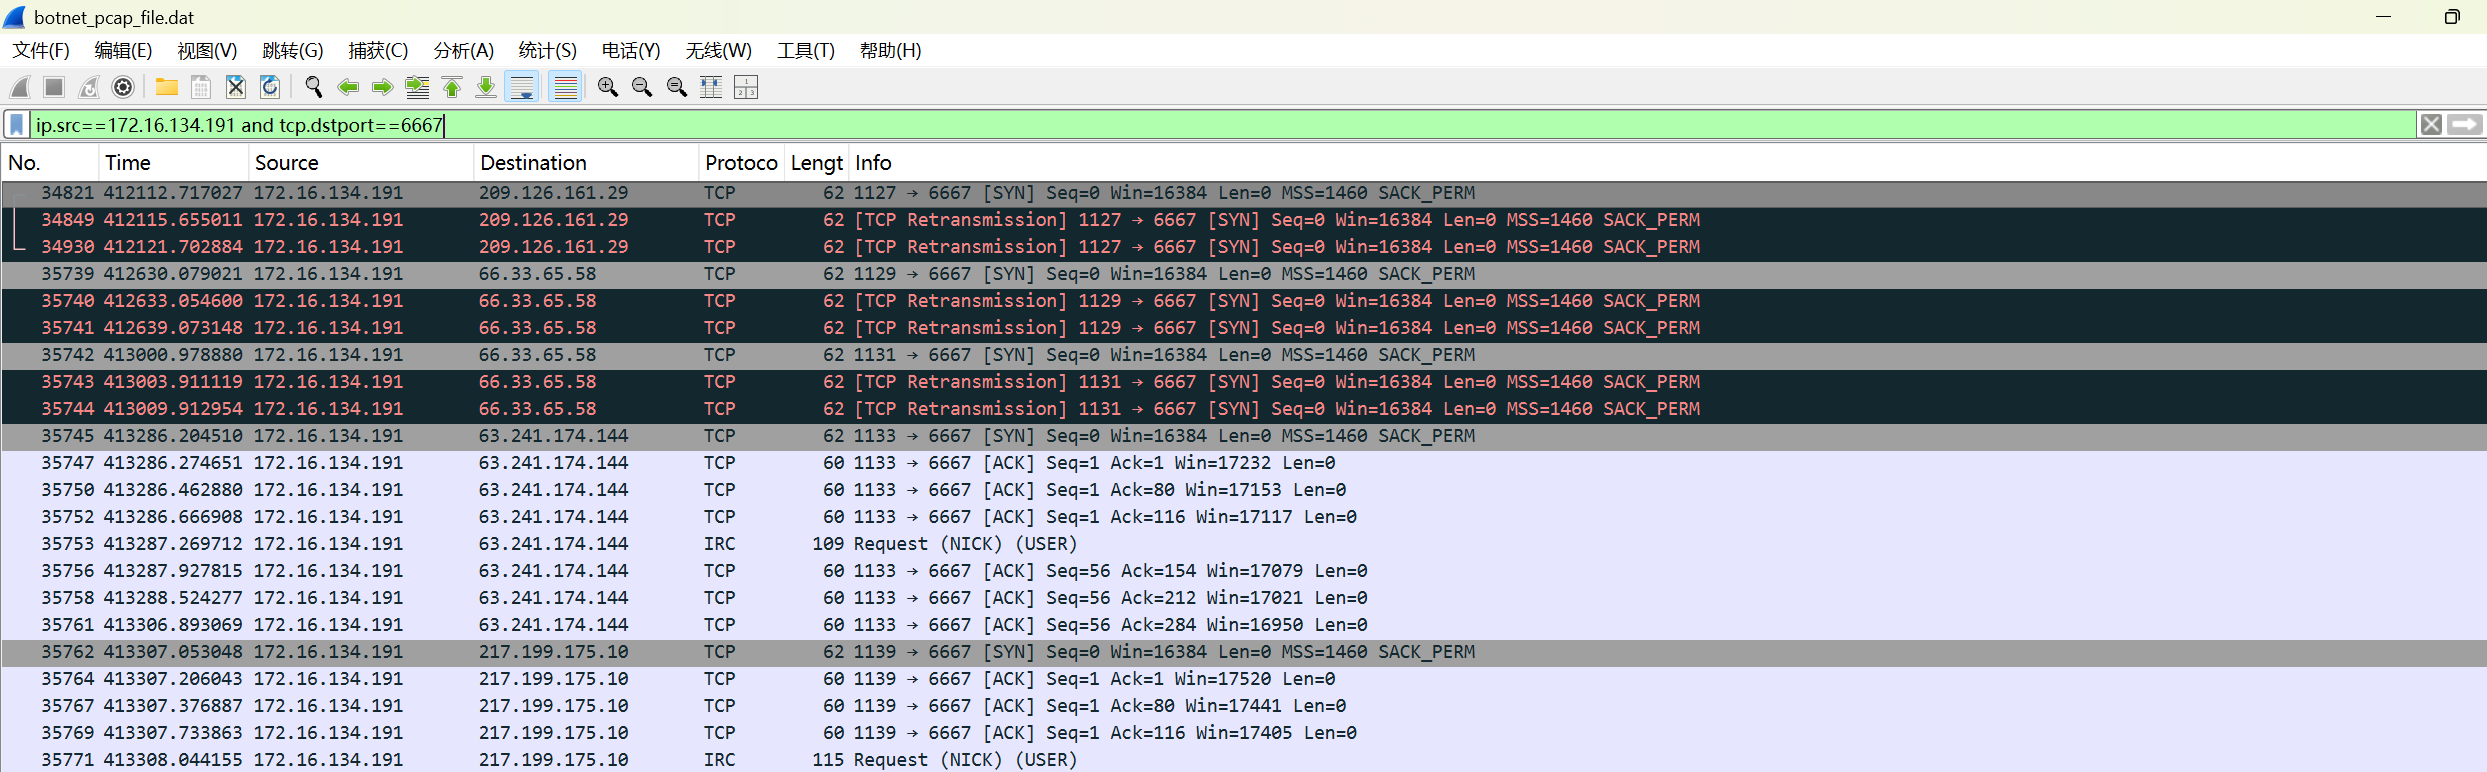The height and width of the screenshot is (772, 2487).
Task: Open the 电话(Y) menu
Action: pyautogui.click(x=631, y=51)
